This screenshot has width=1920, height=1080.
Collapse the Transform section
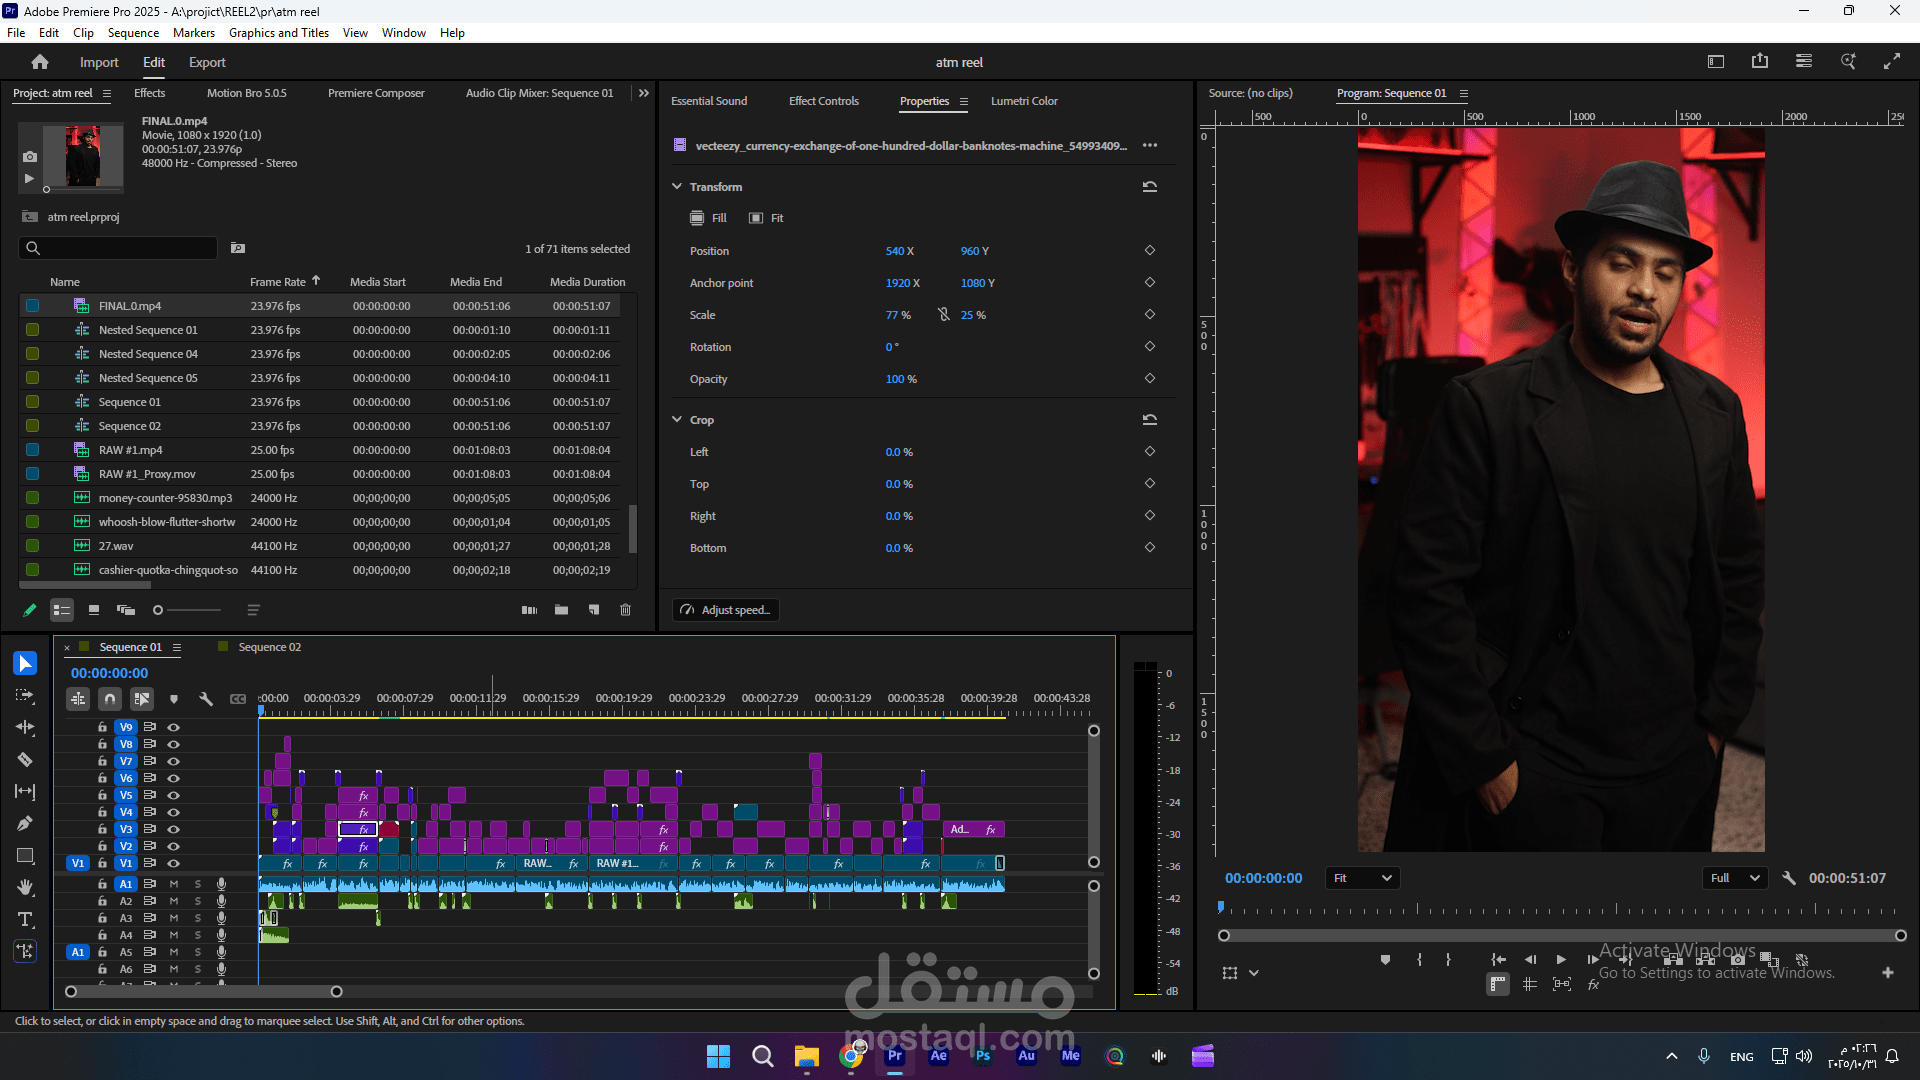[x=677, y=187]
